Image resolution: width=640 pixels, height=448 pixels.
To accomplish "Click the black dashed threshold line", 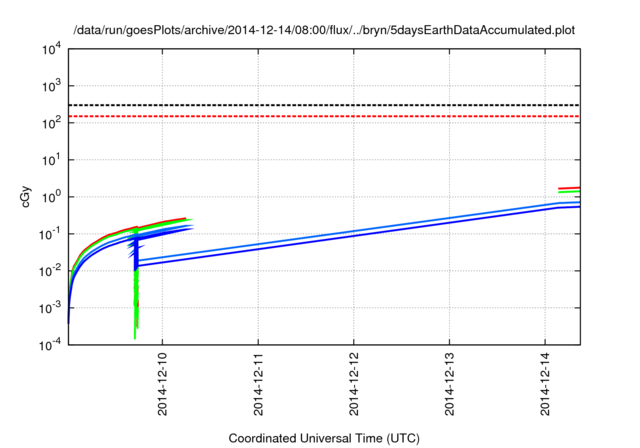I will coord(324,105).
